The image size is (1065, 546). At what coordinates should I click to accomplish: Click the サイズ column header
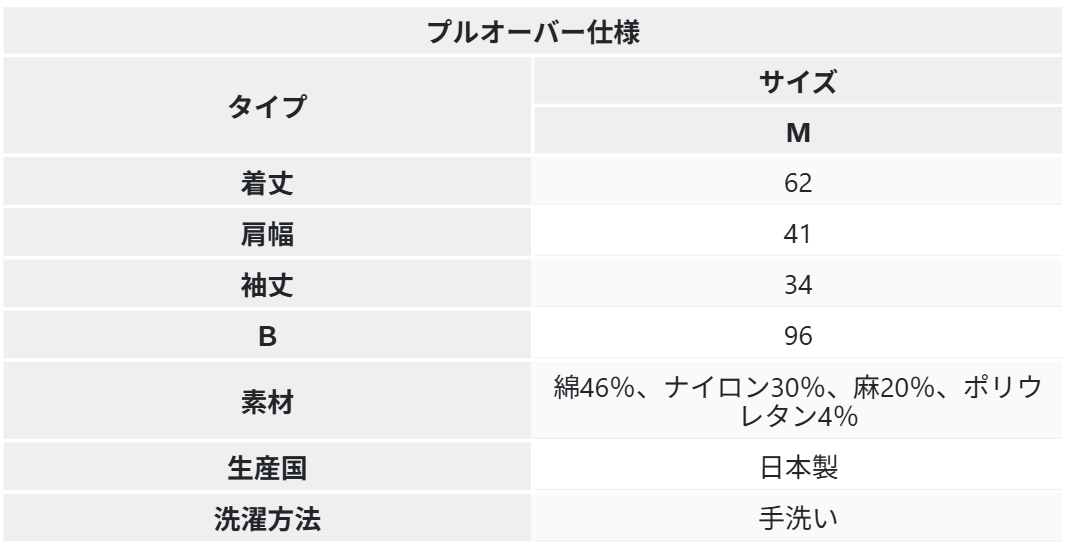coord(797,82)
